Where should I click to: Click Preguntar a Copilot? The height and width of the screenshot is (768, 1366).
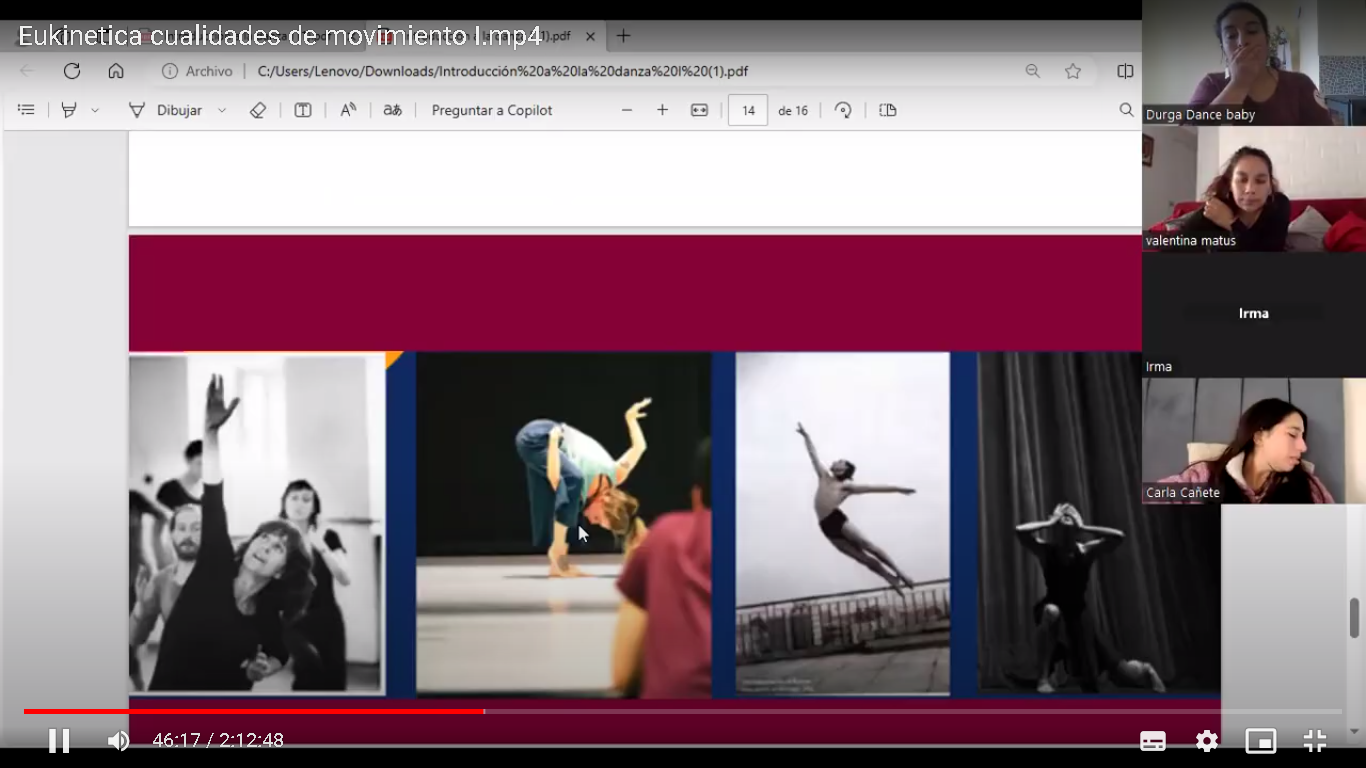coord(492,110)
